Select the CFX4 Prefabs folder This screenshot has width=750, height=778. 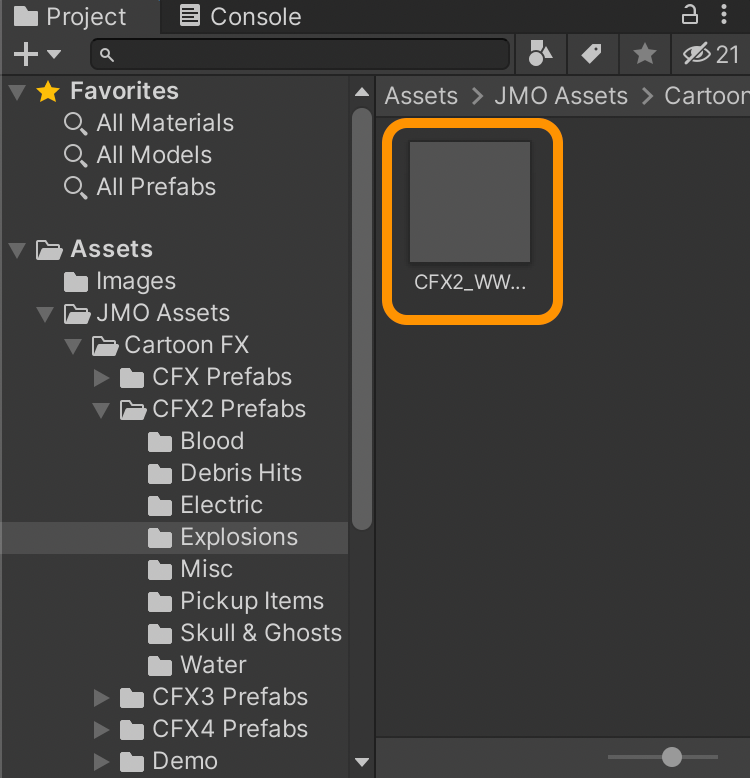coord(214,729)
